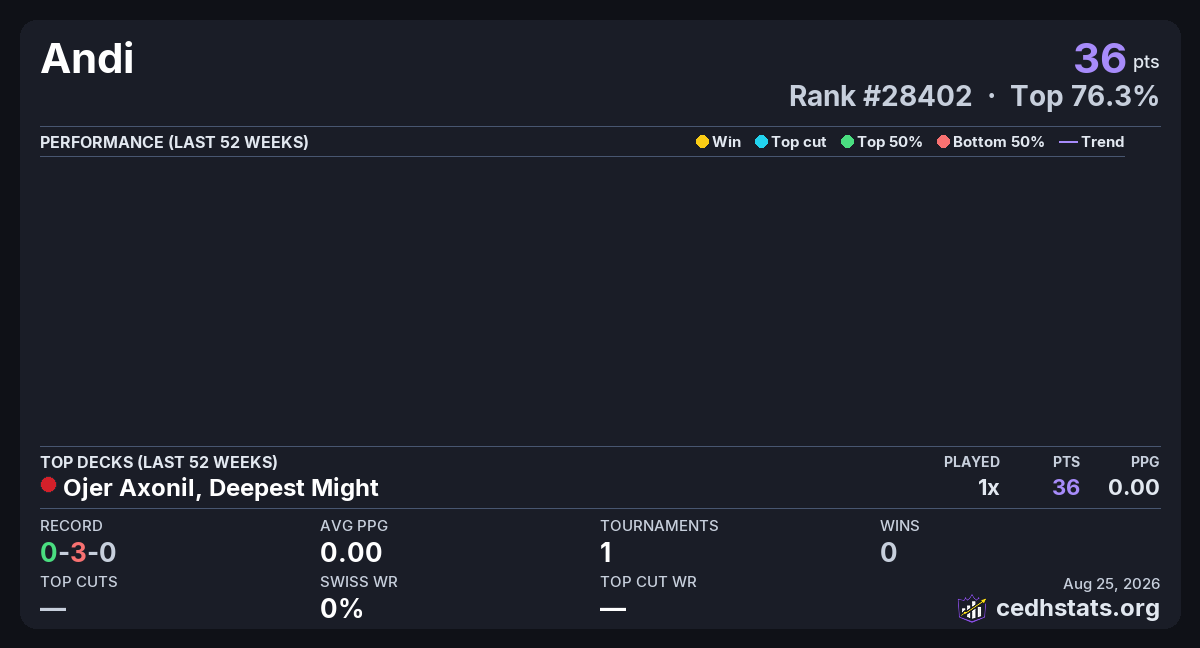Click the cyan Top cut legend dot
1200x648 pixels.
pos(761,142)
